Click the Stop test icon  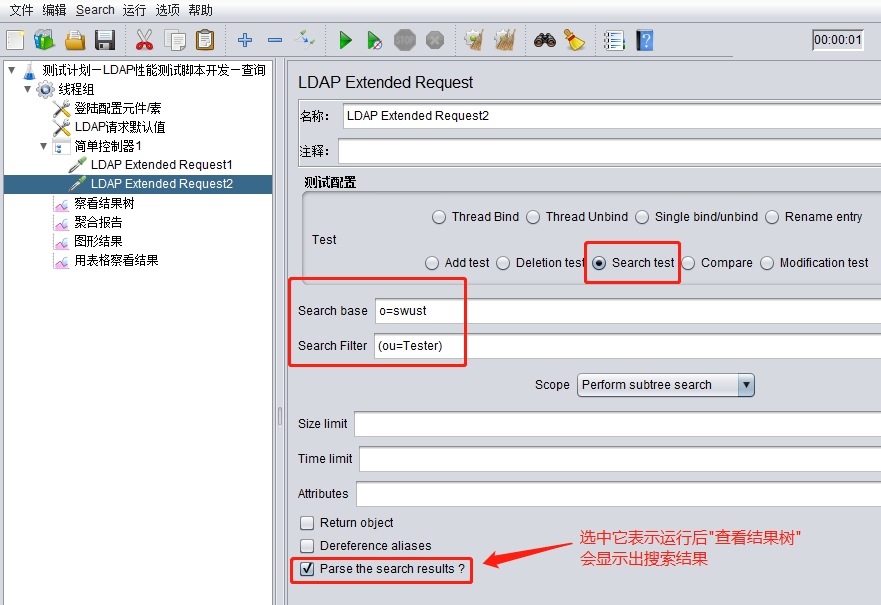(x=405, y=40)
